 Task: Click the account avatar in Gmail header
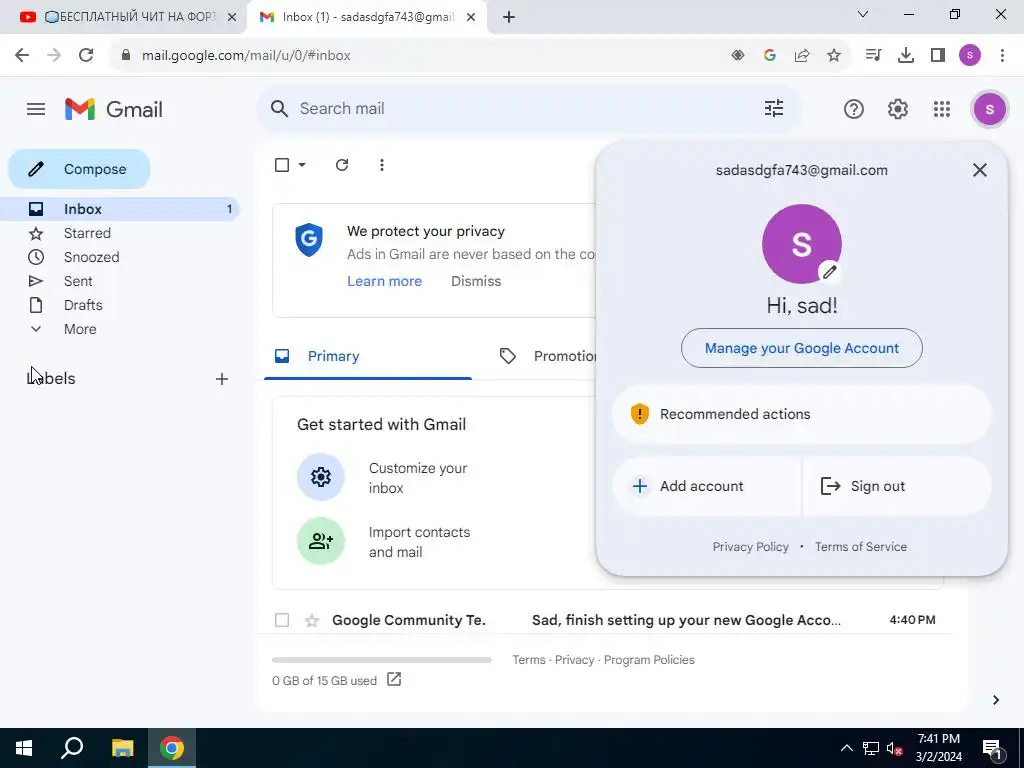click(989, 109)
